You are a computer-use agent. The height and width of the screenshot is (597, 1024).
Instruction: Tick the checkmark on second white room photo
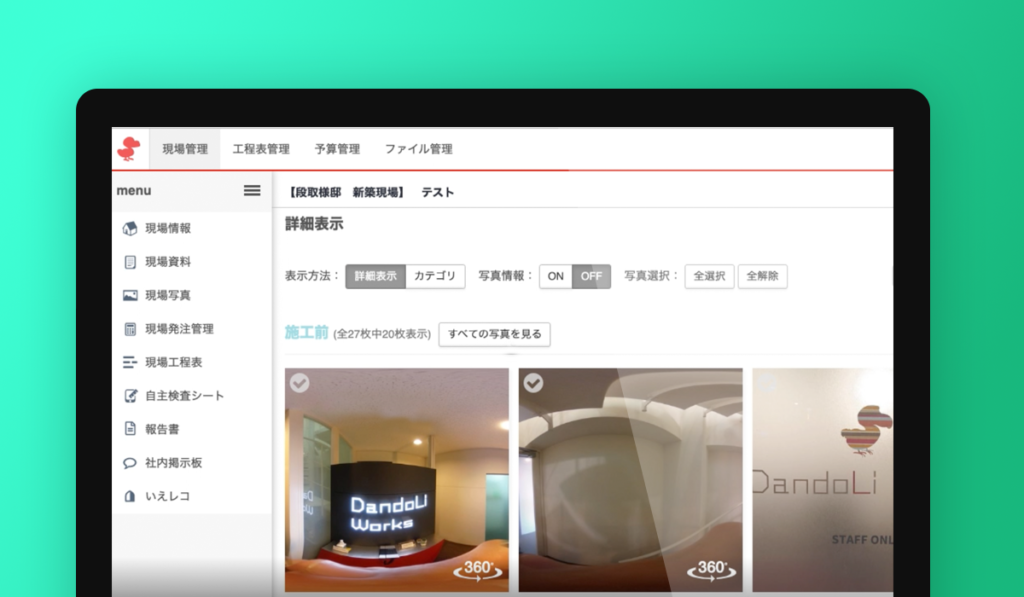click(534, 383)
